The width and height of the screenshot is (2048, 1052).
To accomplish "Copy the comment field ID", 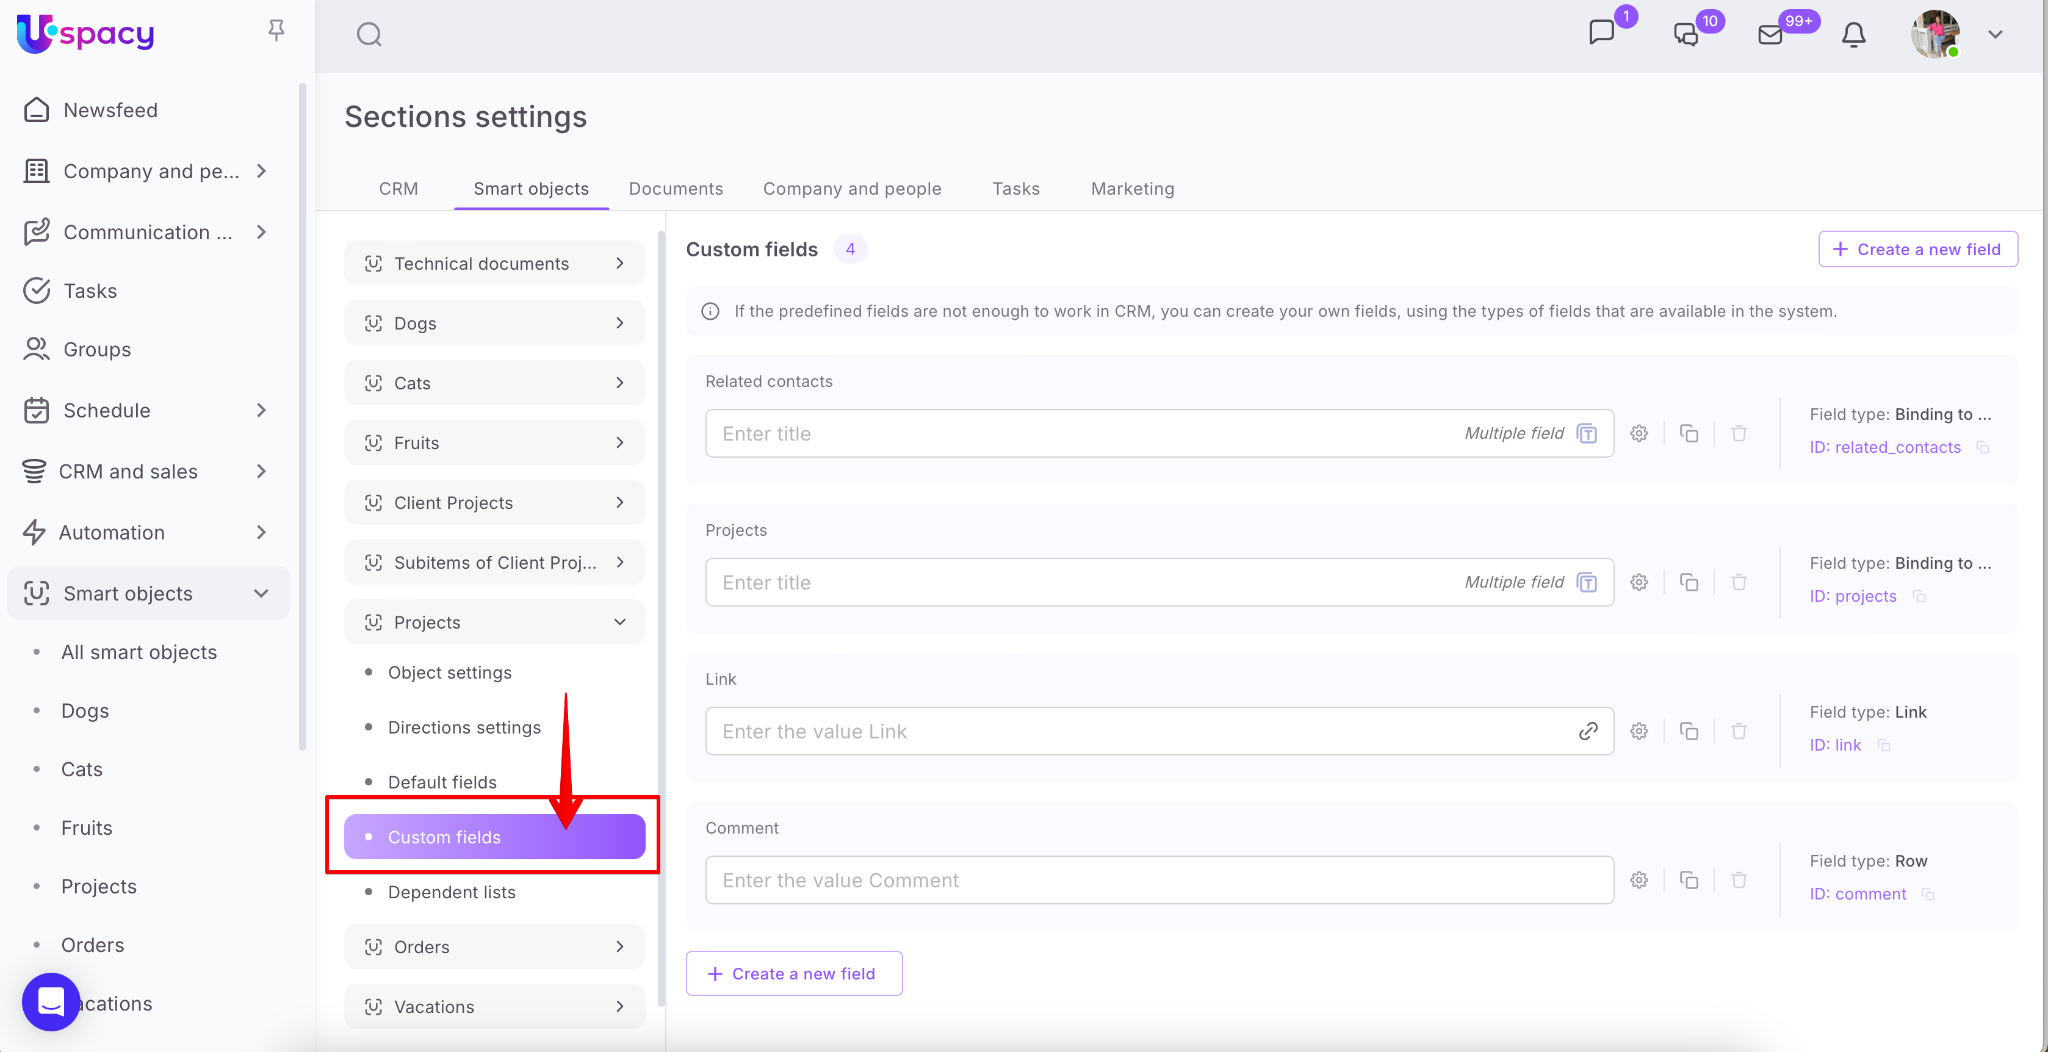I will [1928, 895].
